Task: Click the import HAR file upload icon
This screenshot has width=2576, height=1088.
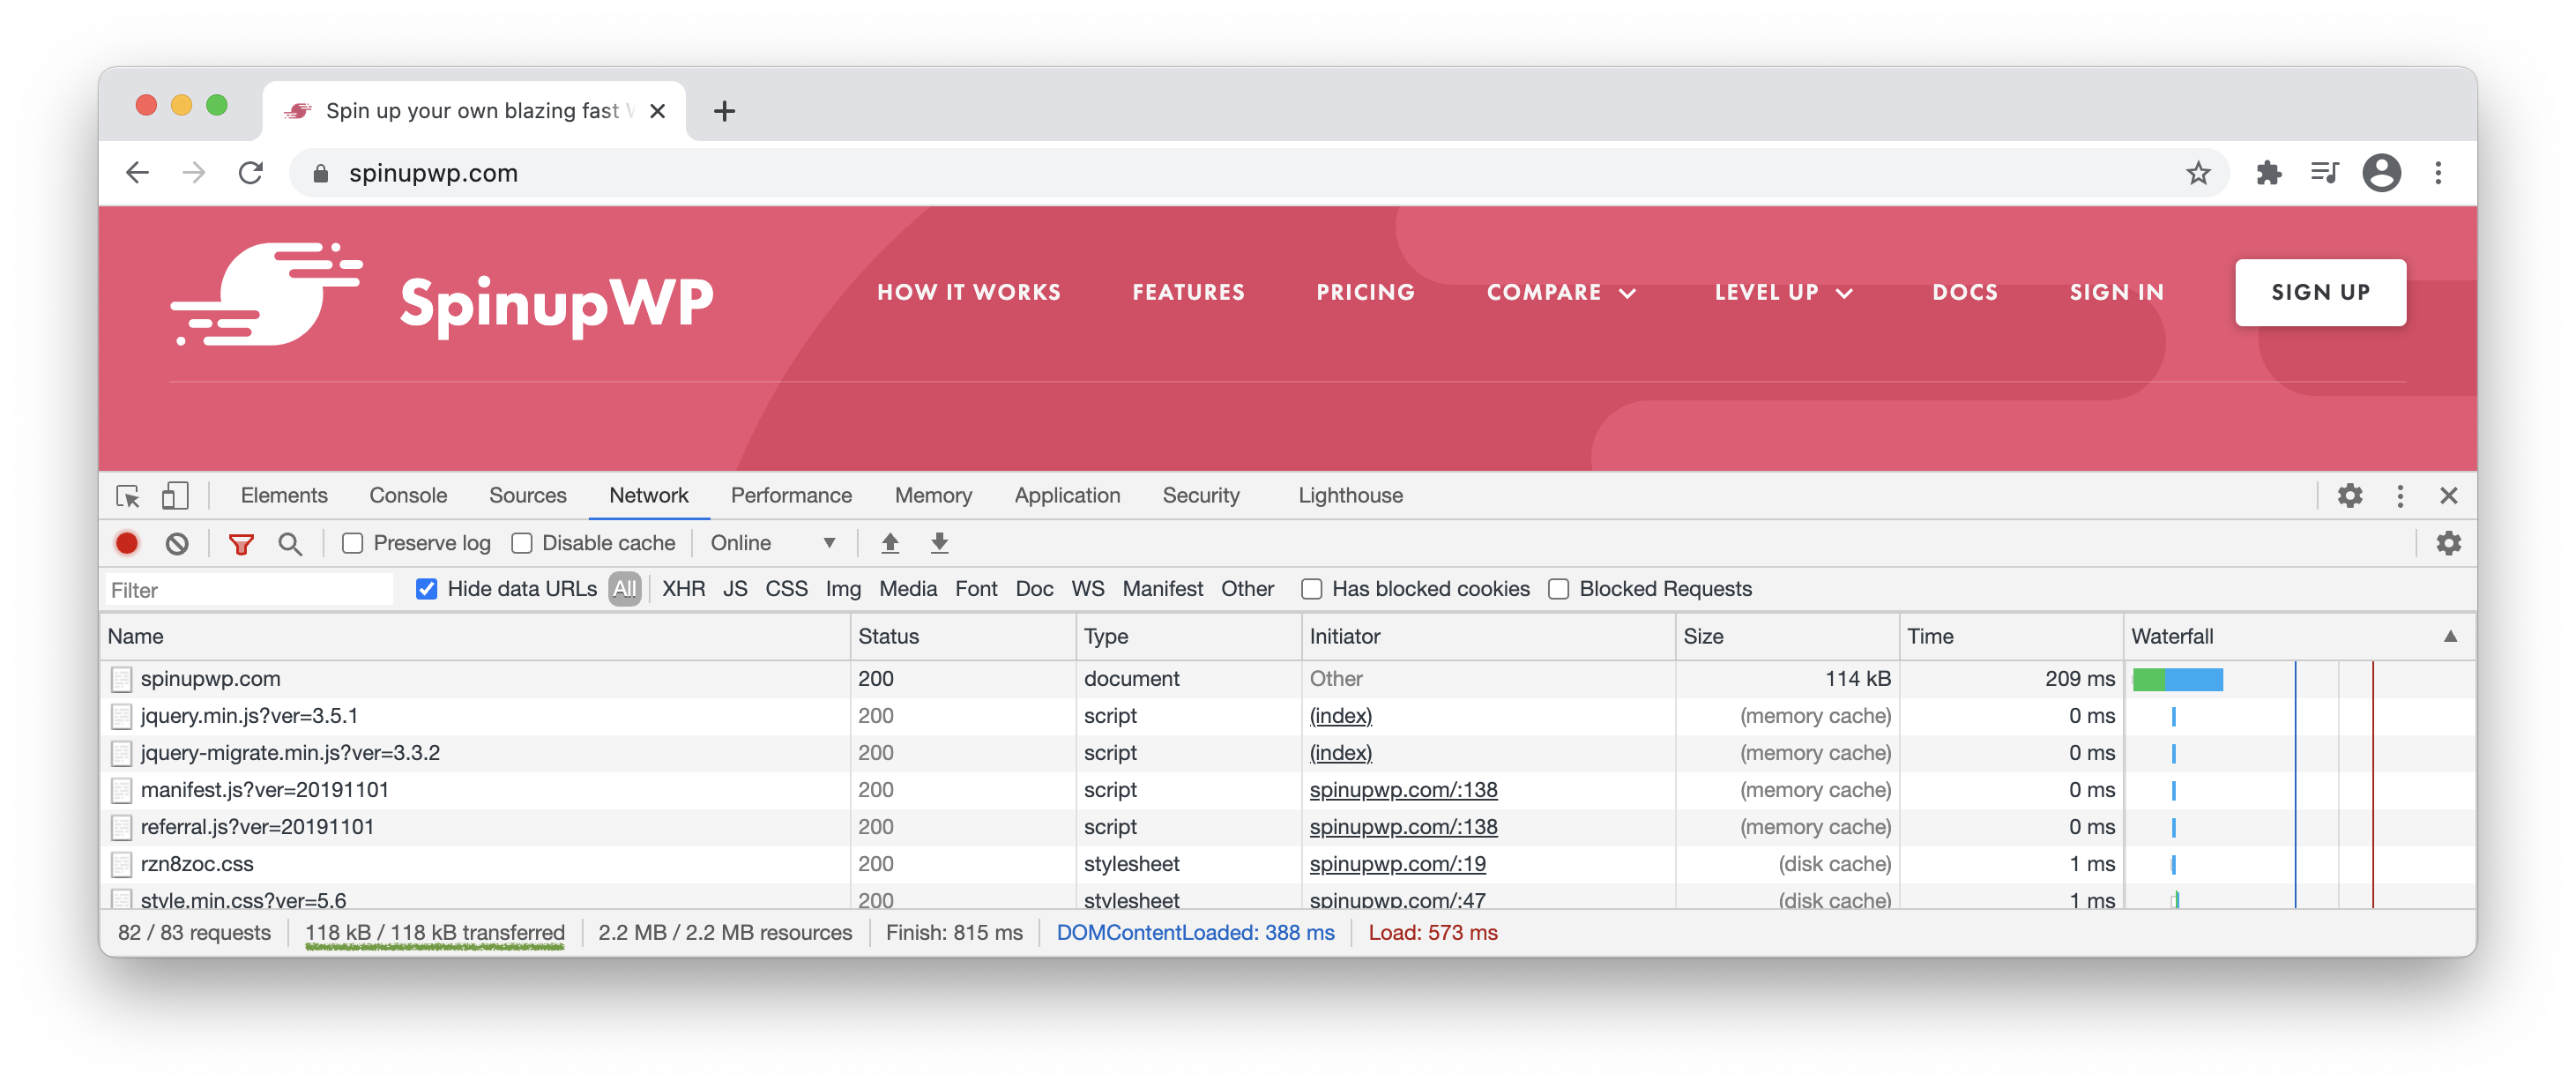Action: click(890, 543)
